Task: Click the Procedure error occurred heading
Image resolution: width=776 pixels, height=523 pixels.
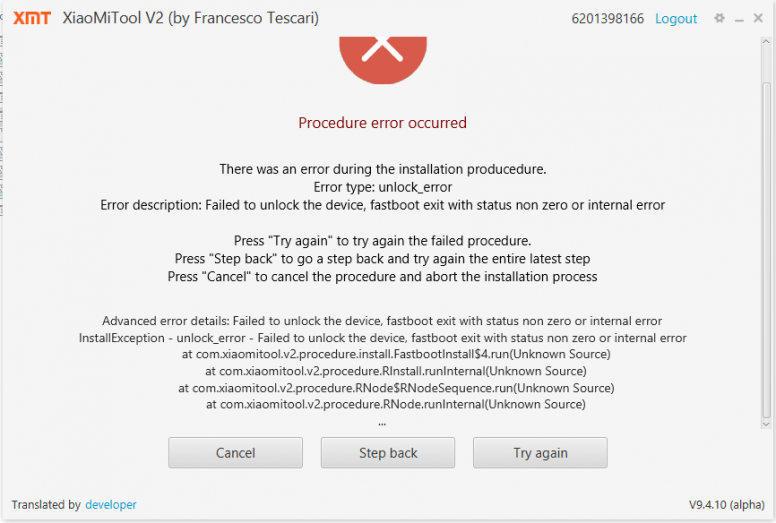Action: click(x=383, y=123)
